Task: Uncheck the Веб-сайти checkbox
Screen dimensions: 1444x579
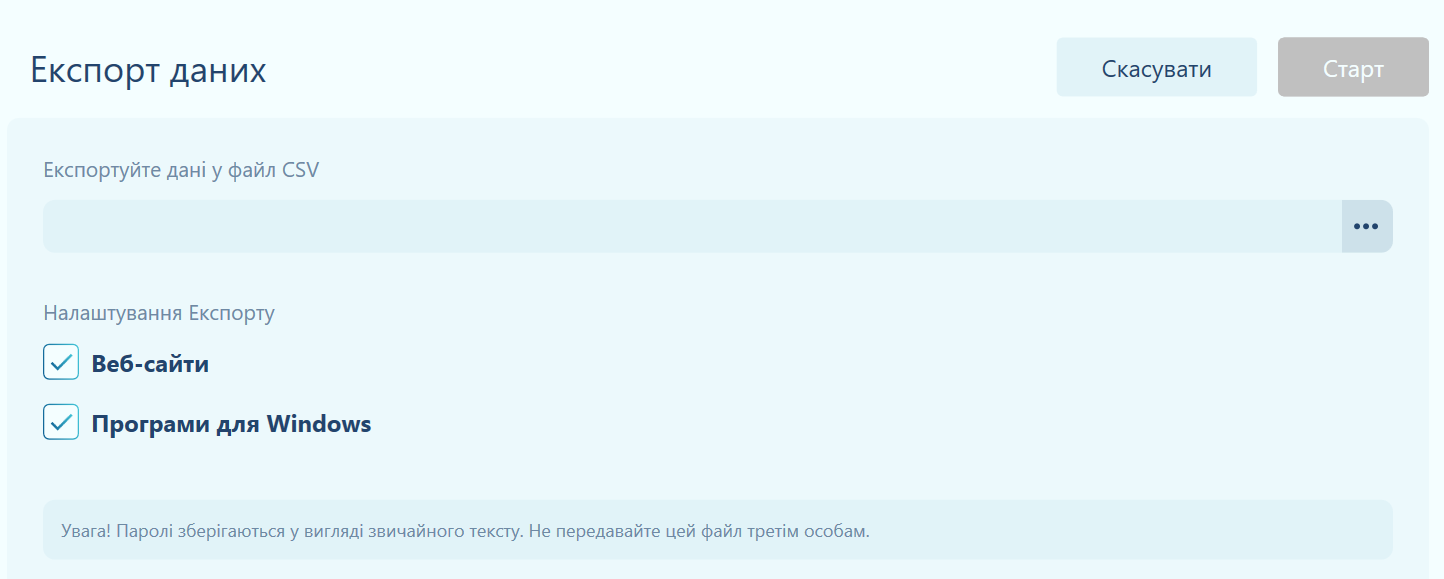Action: click(x=61, y=362)
